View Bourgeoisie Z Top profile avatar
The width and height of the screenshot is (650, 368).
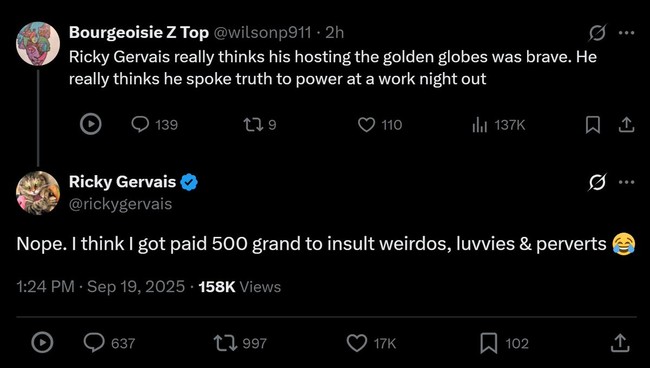pos(38,44)
